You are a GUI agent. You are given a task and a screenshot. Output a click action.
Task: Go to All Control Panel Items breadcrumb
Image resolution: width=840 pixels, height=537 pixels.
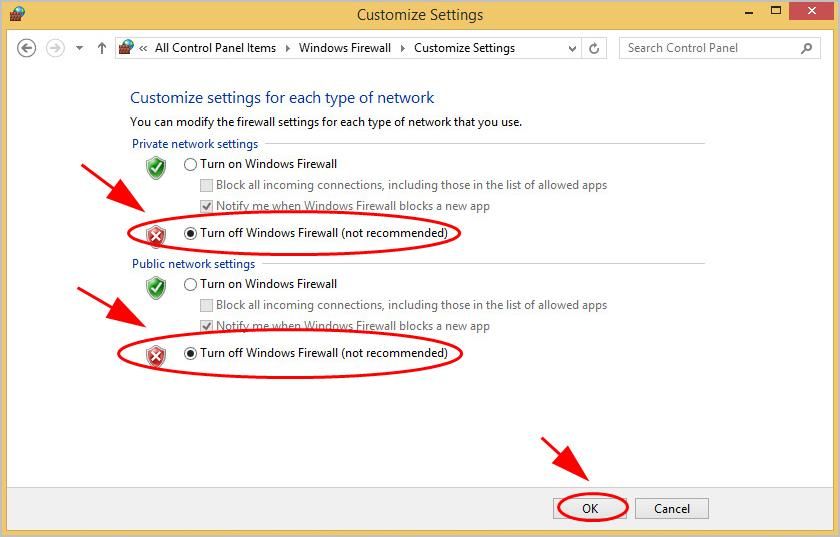(215, 48)
